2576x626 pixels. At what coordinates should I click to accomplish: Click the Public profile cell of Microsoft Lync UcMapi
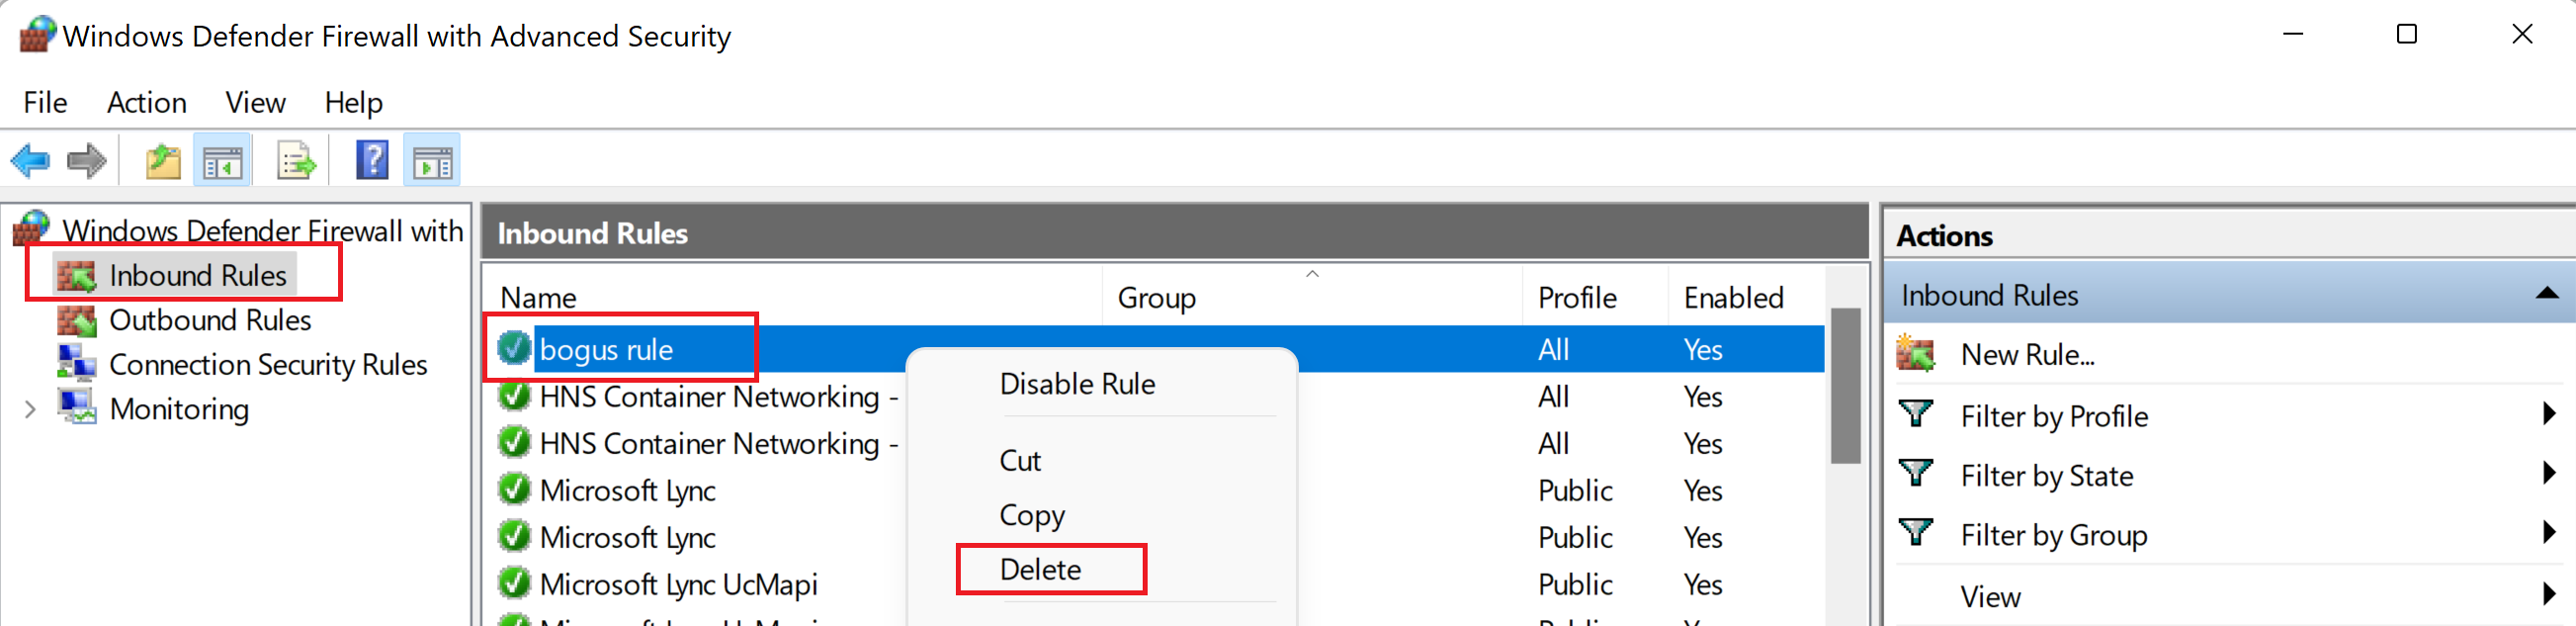point(1575,584)
